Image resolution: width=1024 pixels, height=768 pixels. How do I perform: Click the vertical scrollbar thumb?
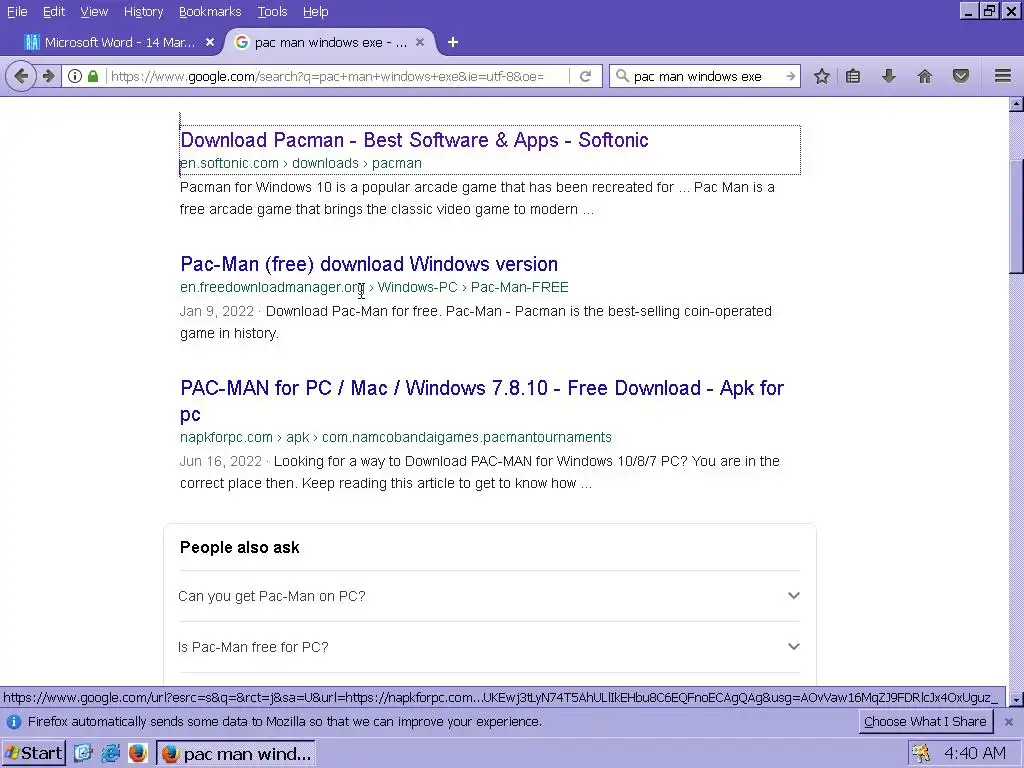(1016, 215)
